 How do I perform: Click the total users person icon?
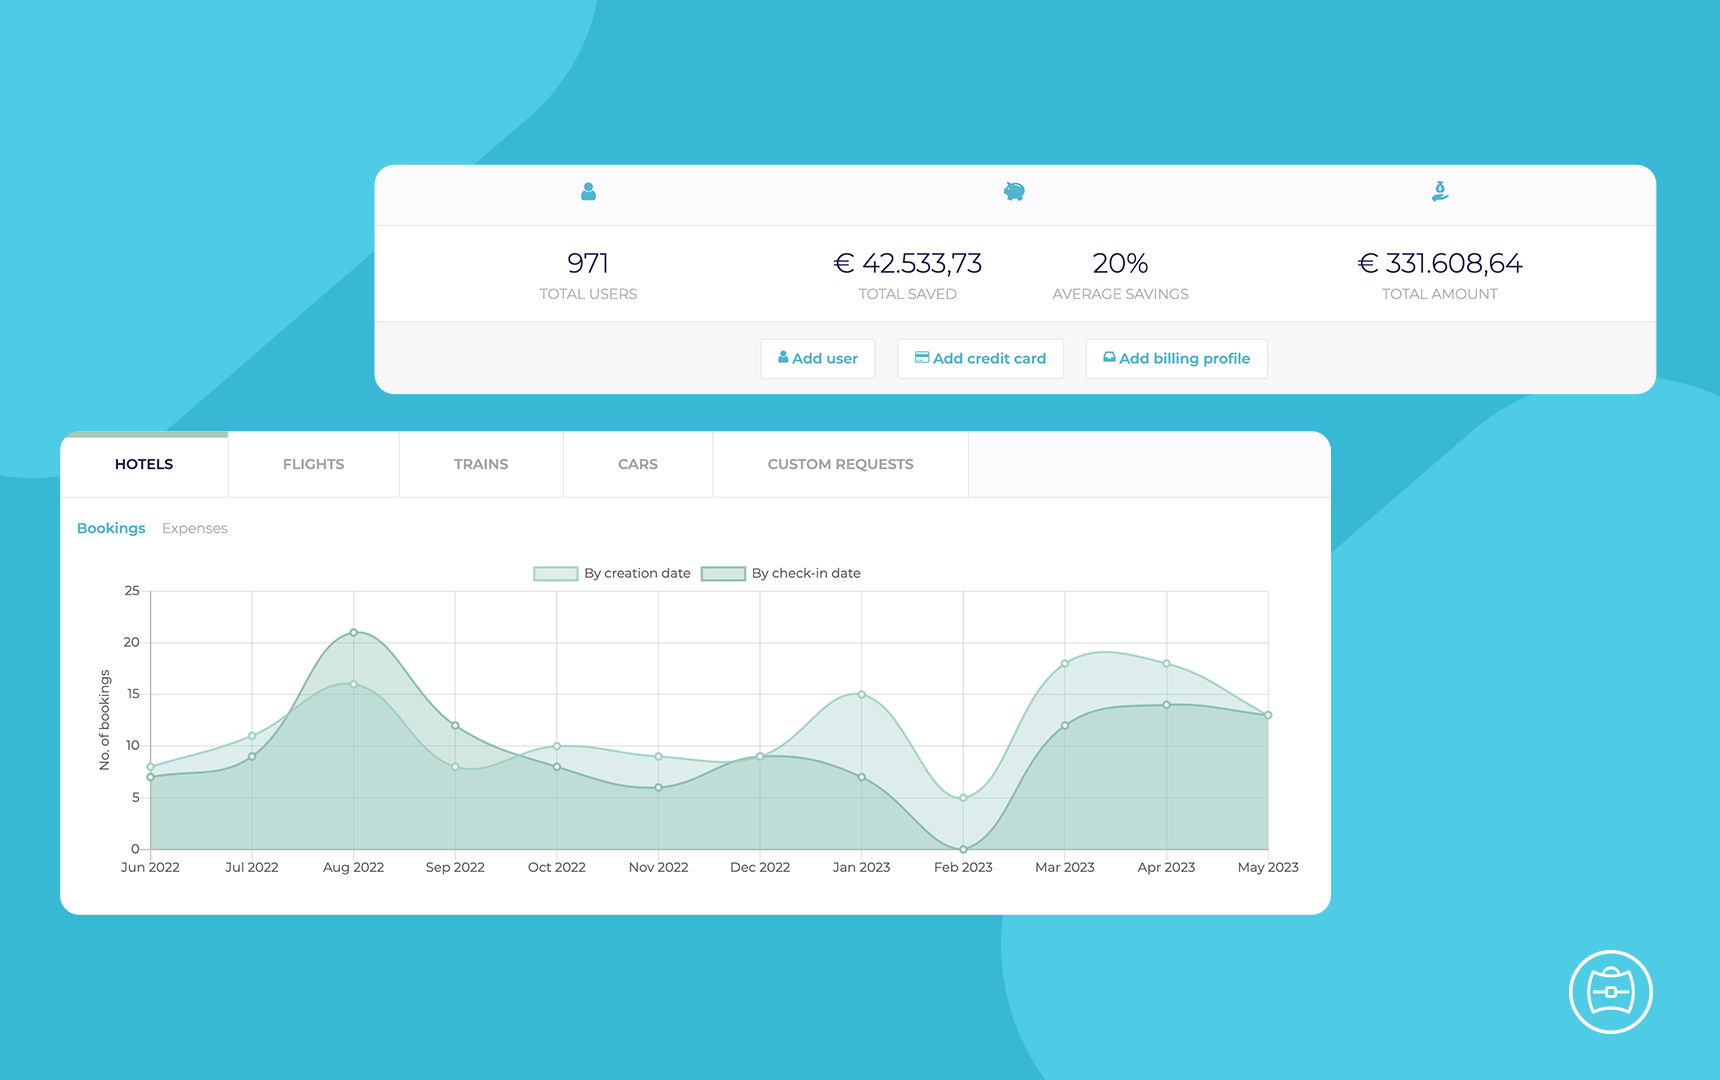pyautogui.click(x=588, y=191)
